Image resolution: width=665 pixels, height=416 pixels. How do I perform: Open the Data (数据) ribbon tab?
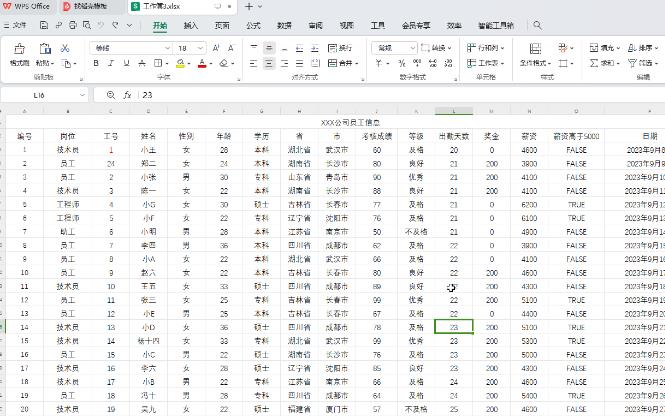pos(284,25)
